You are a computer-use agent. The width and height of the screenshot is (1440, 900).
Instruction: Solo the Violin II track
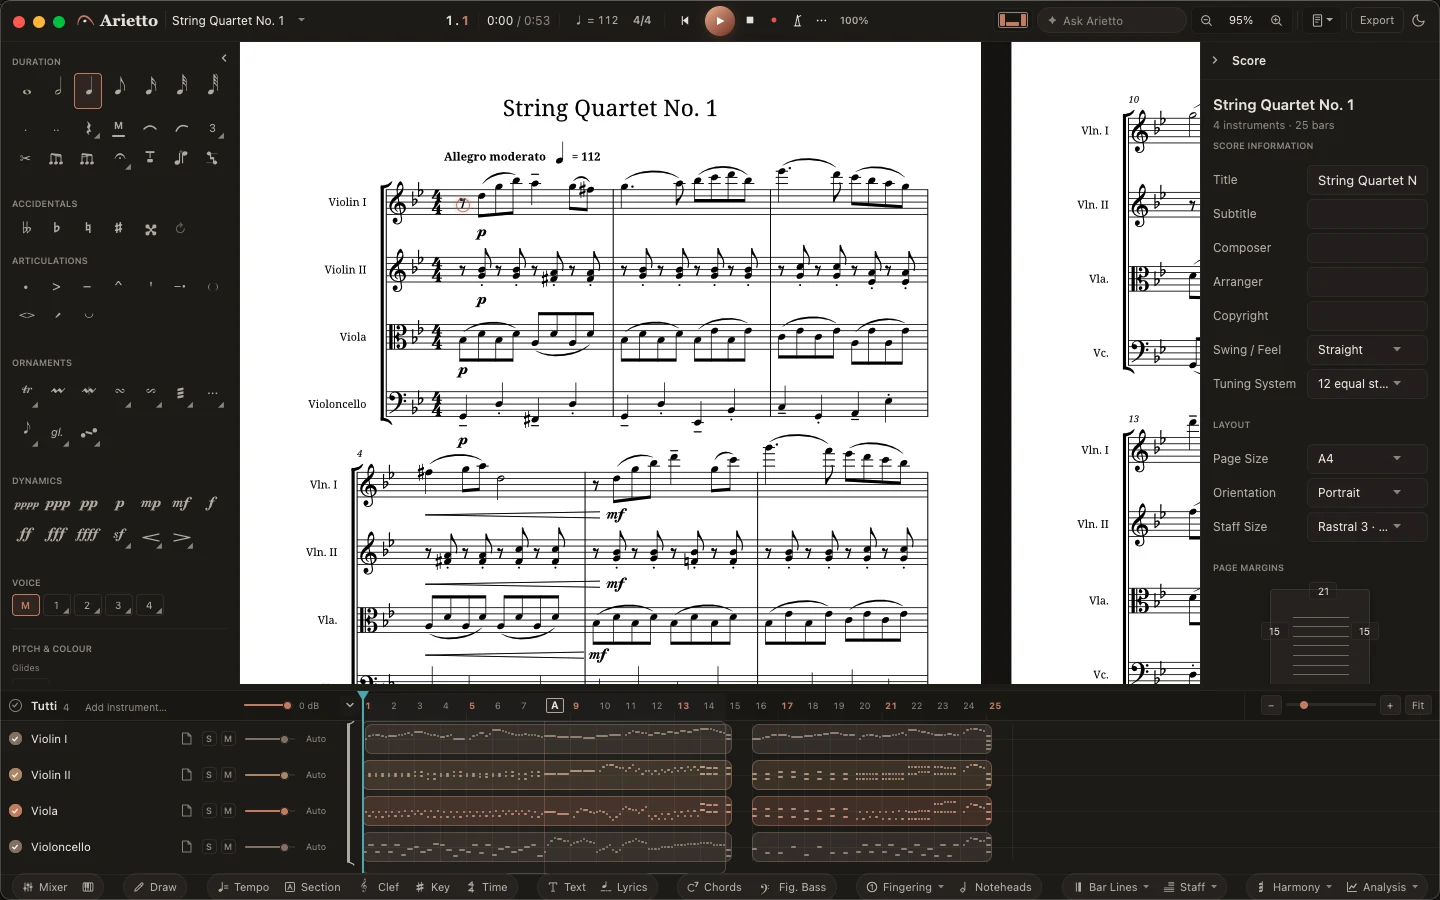[x=209, y=775]
